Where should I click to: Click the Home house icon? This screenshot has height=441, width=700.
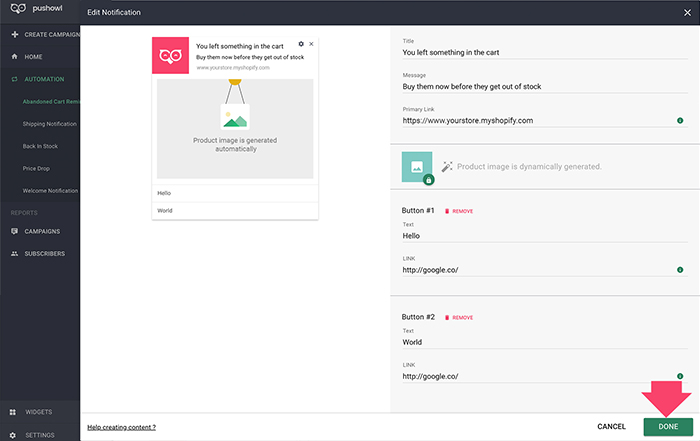[x=14, y=57]
